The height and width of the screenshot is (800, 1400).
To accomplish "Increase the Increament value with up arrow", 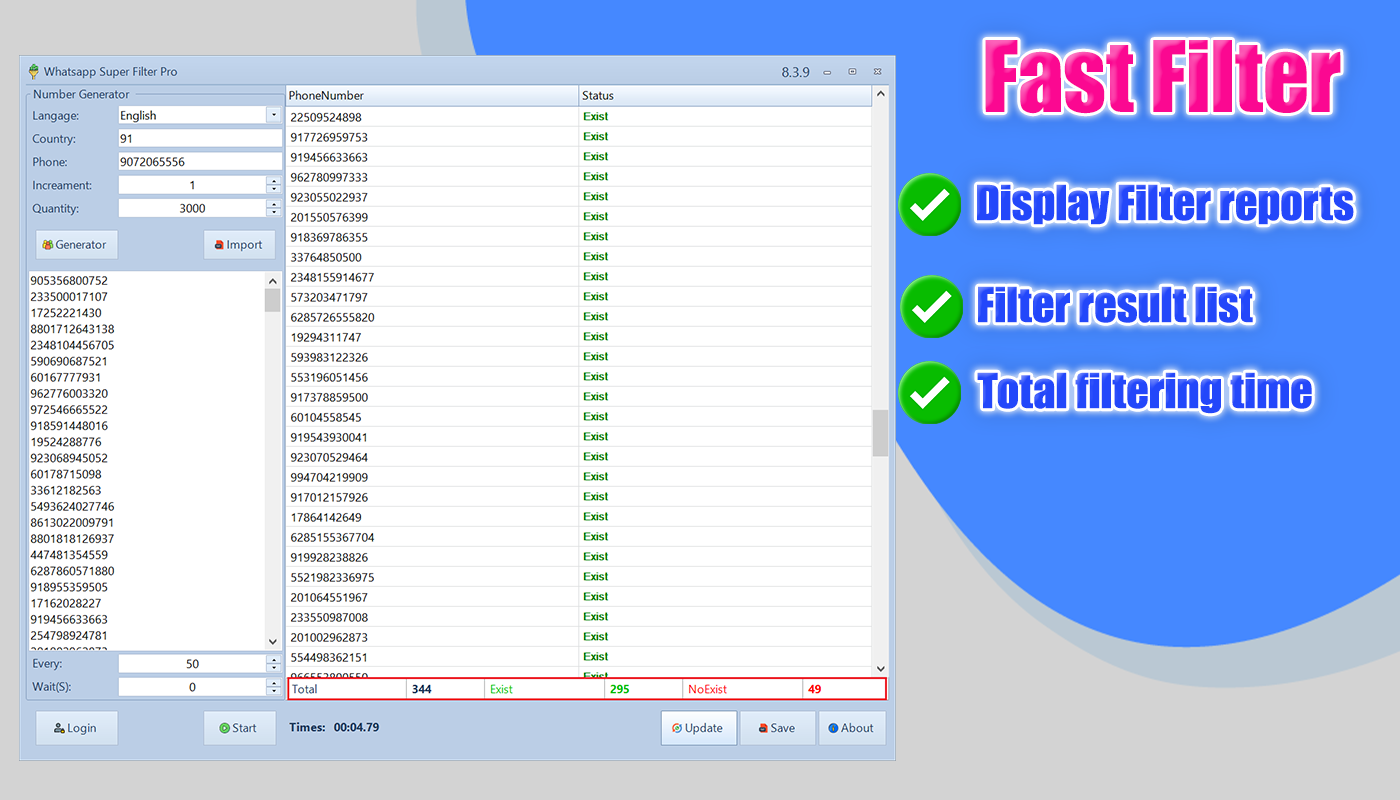I will (x=274, y=181).
